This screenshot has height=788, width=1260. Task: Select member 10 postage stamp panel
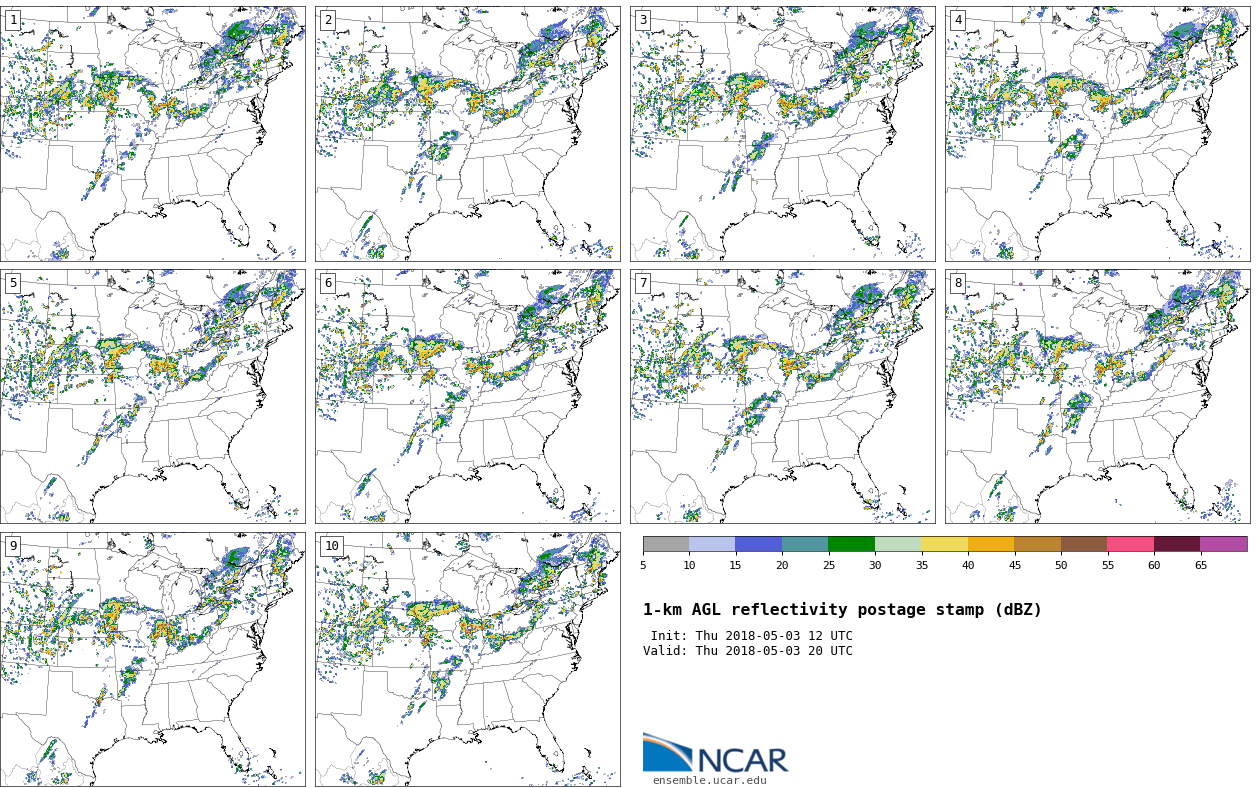[468, 659]
